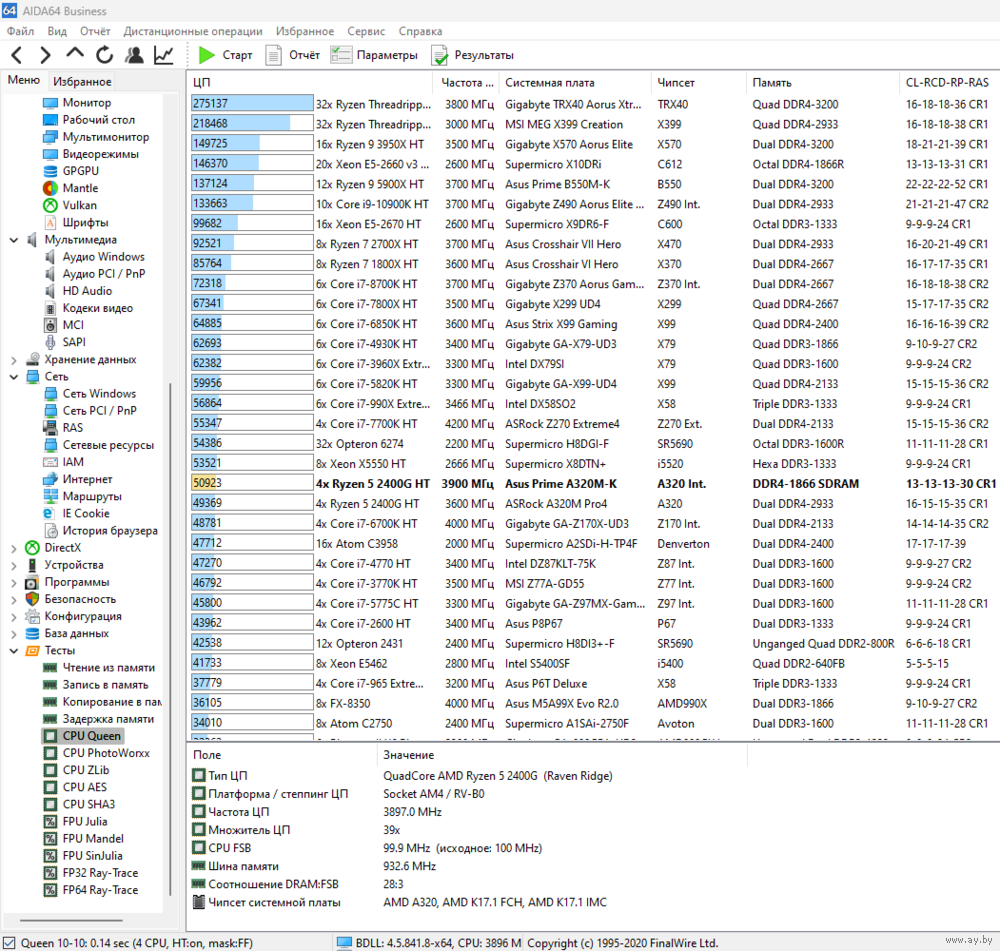Go back using the left arrow icon
The height and width of the screenshot is (951, 1000).
[17, 55]
